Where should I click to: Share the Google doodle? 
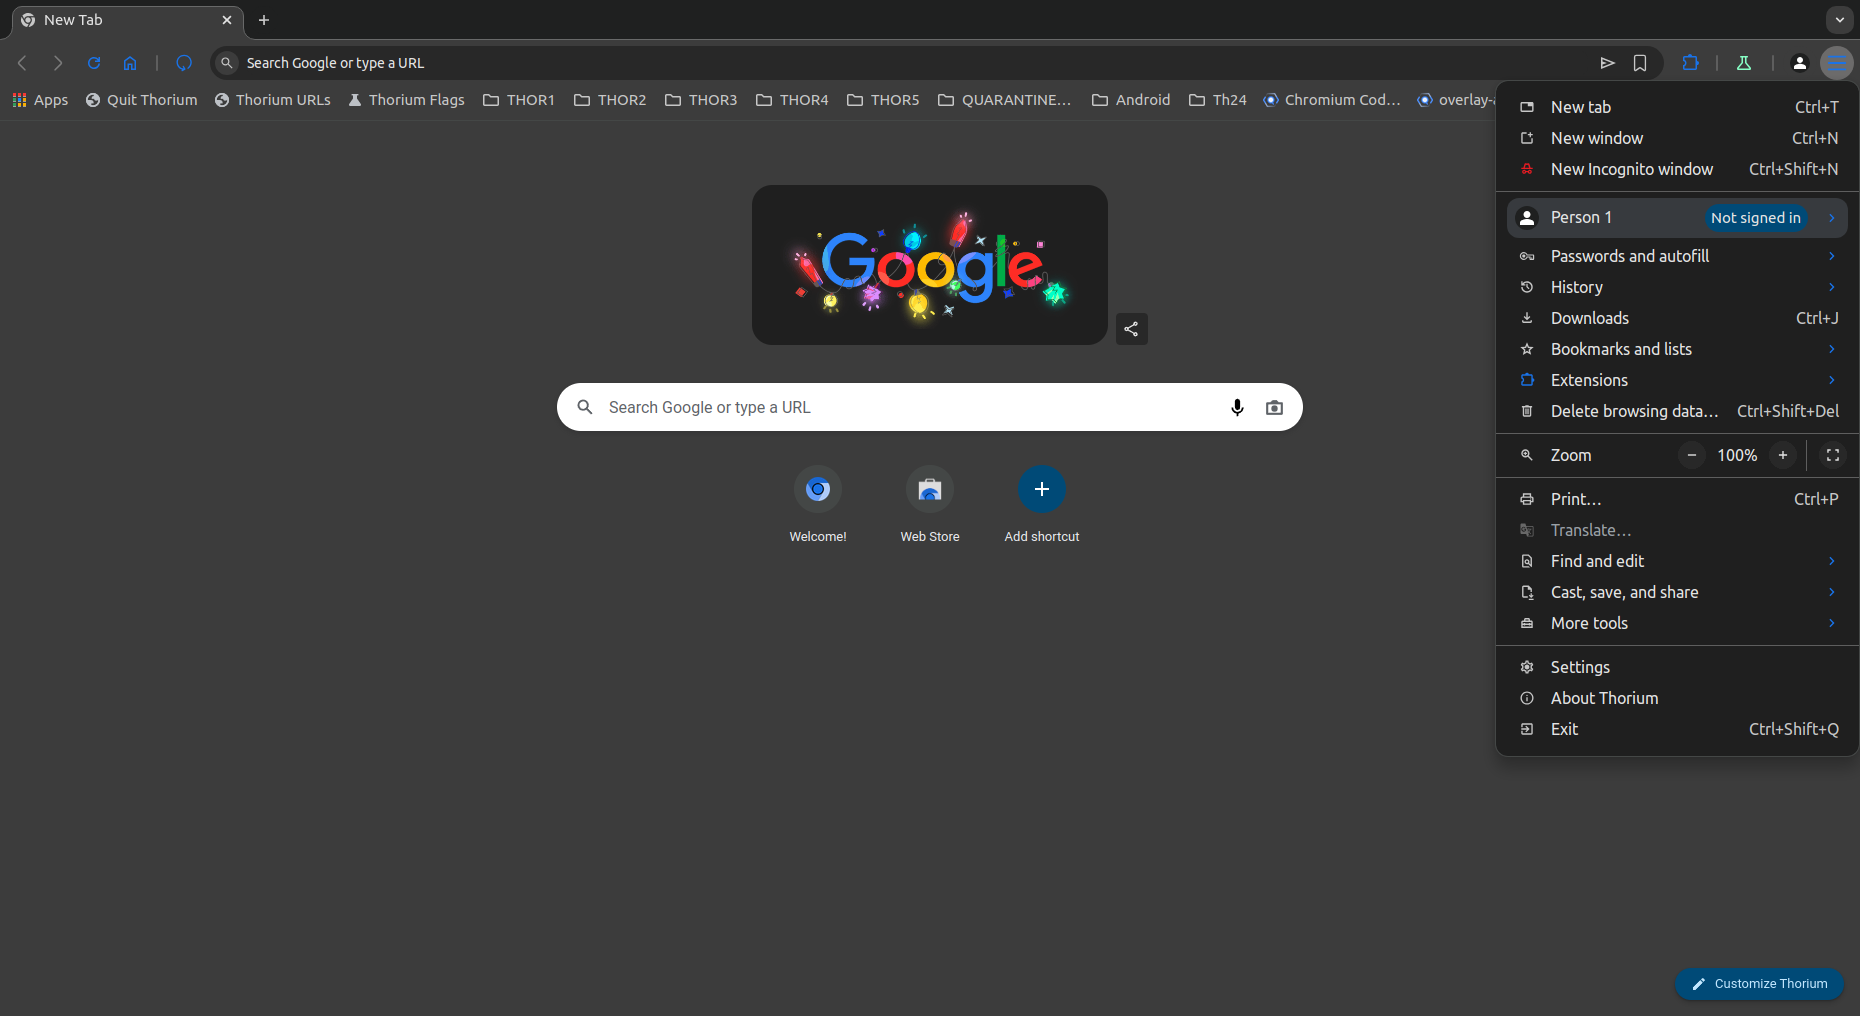tap(1131, 329)
